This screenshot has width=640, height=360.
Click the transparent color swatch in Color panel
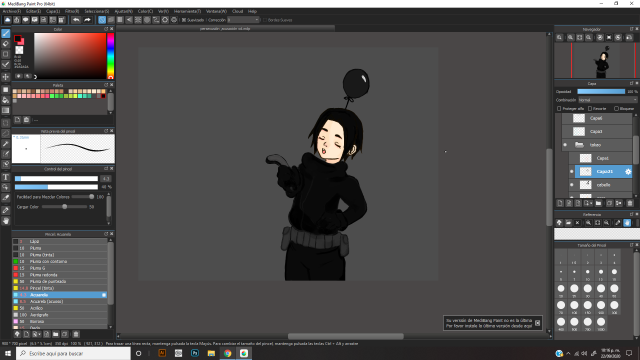click(x=19, y=50)
